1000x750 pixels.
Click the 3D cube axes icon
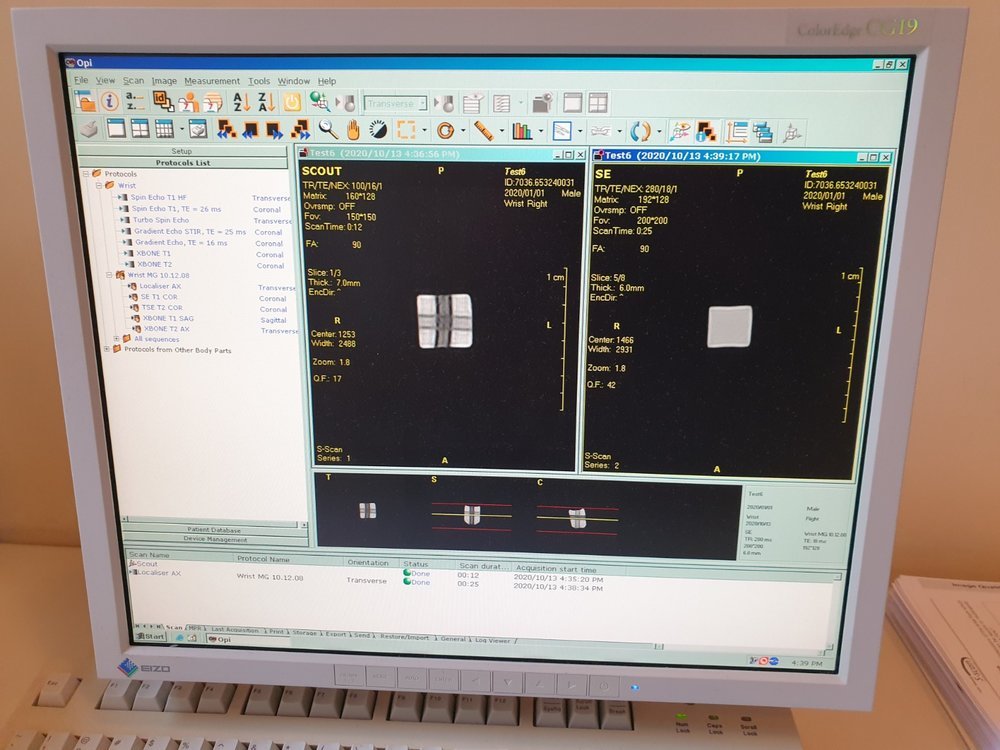[x=792, y=133]
